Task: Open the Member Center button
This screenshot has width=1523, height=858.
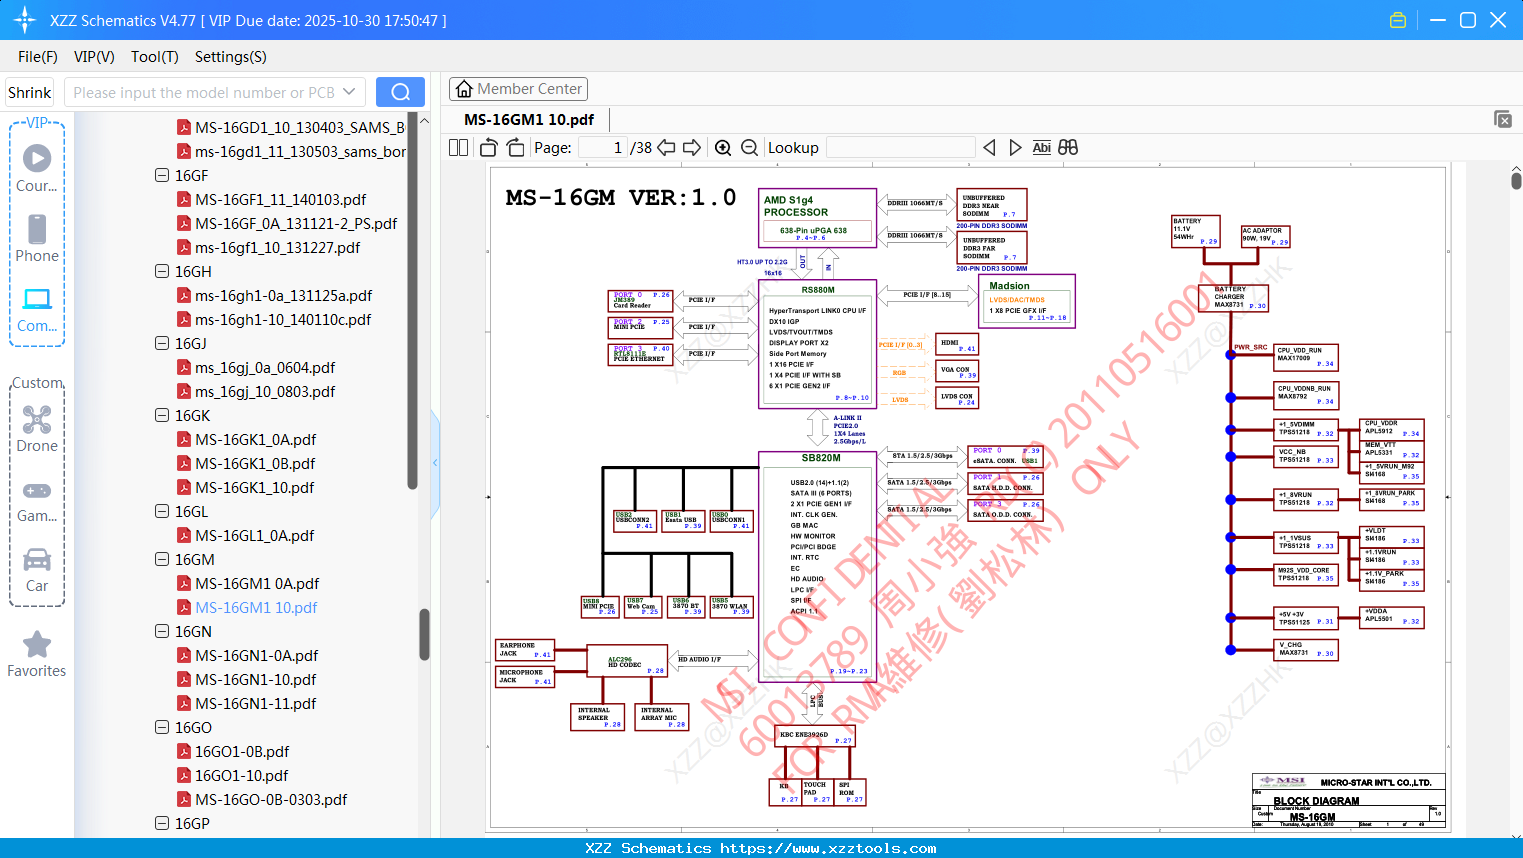Action: coord(518,89)
